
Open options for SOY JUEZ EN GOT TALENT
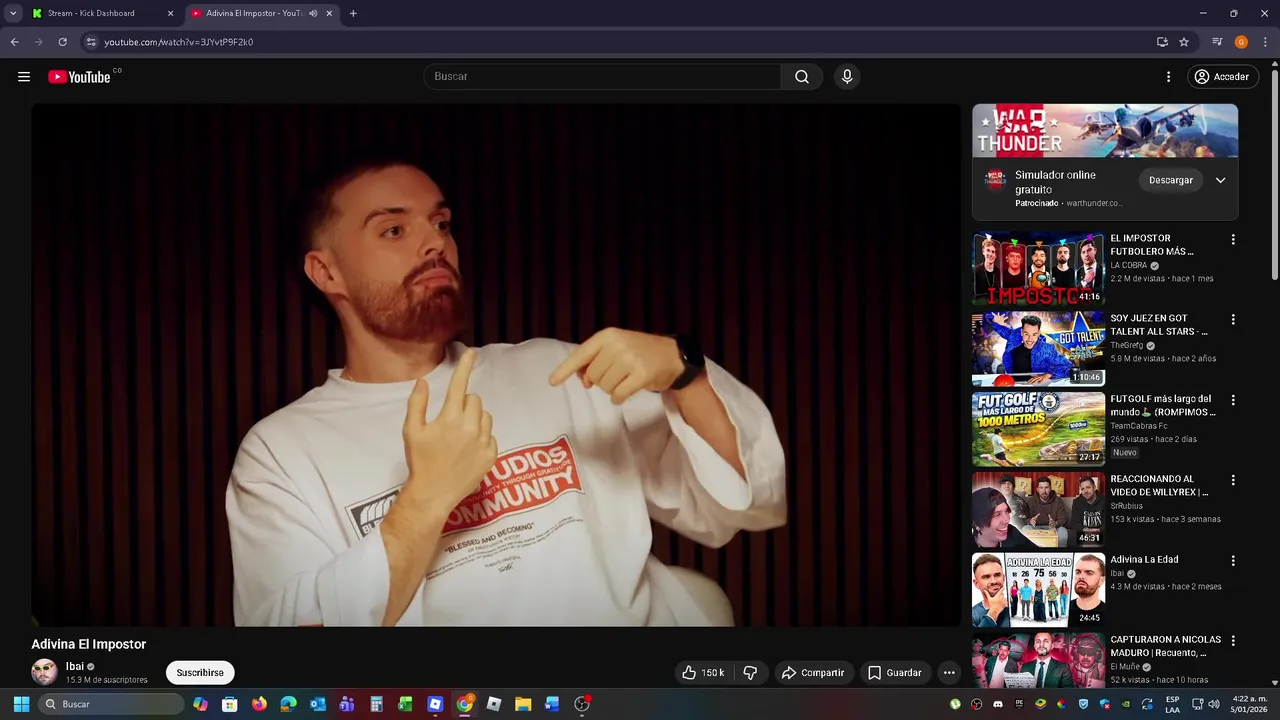click(x=1233, y=320)
